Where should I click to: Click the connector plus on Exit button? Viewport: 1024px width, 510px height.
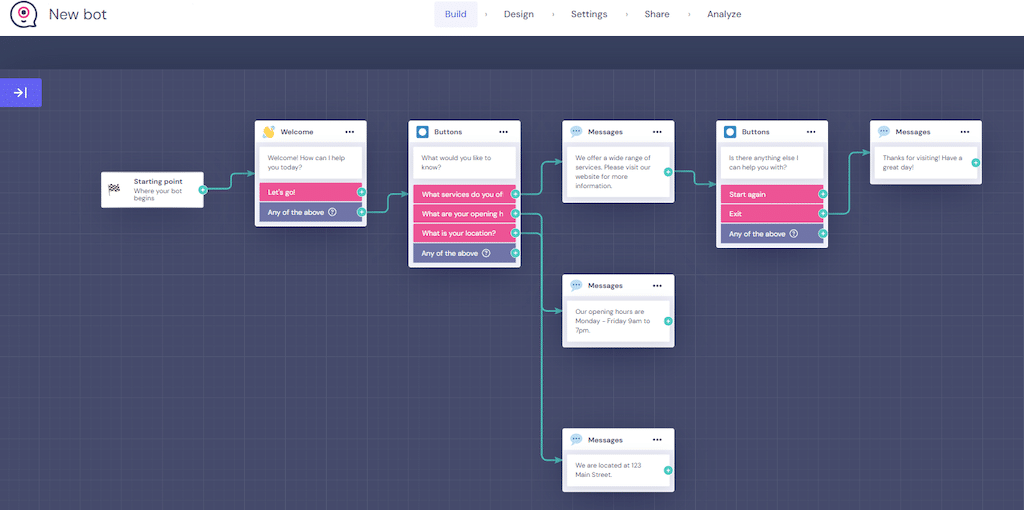pos(823,213)
